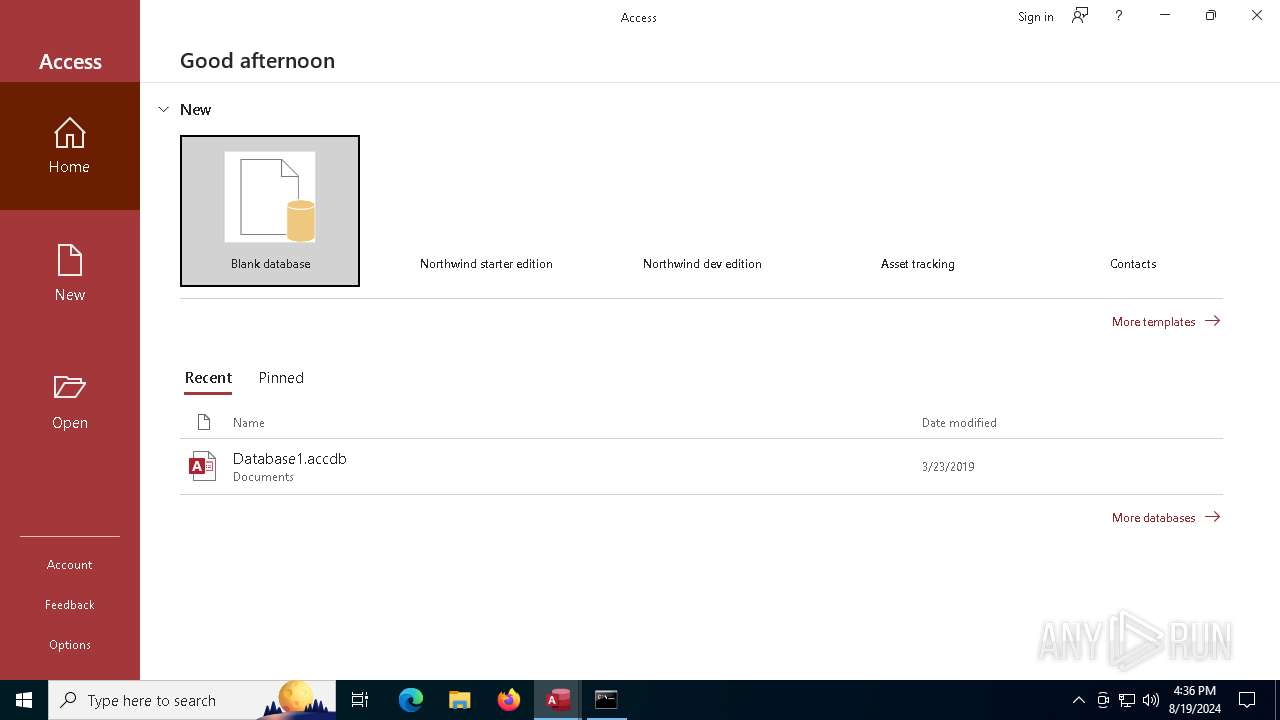Show hidden system tray icons
This screenshot has width=1280, height=720.
1079,700
